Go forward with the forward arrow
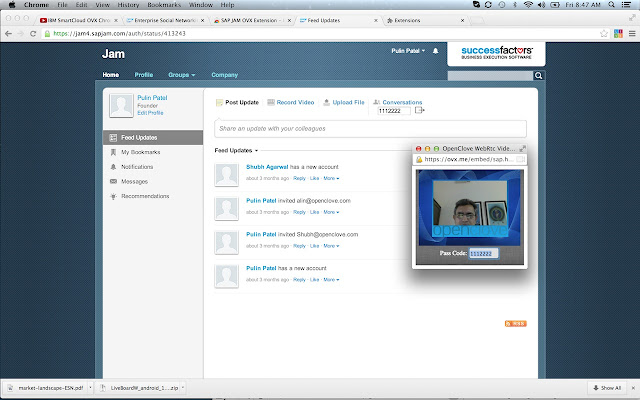 click(20, 33)
